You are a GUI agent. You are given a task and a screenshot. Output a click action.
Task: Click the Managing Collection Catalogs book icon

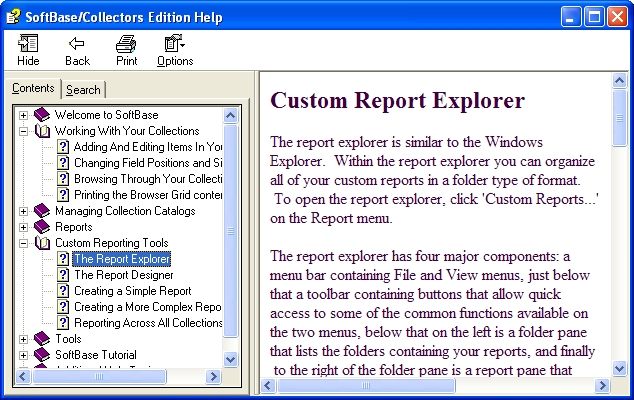42,211
